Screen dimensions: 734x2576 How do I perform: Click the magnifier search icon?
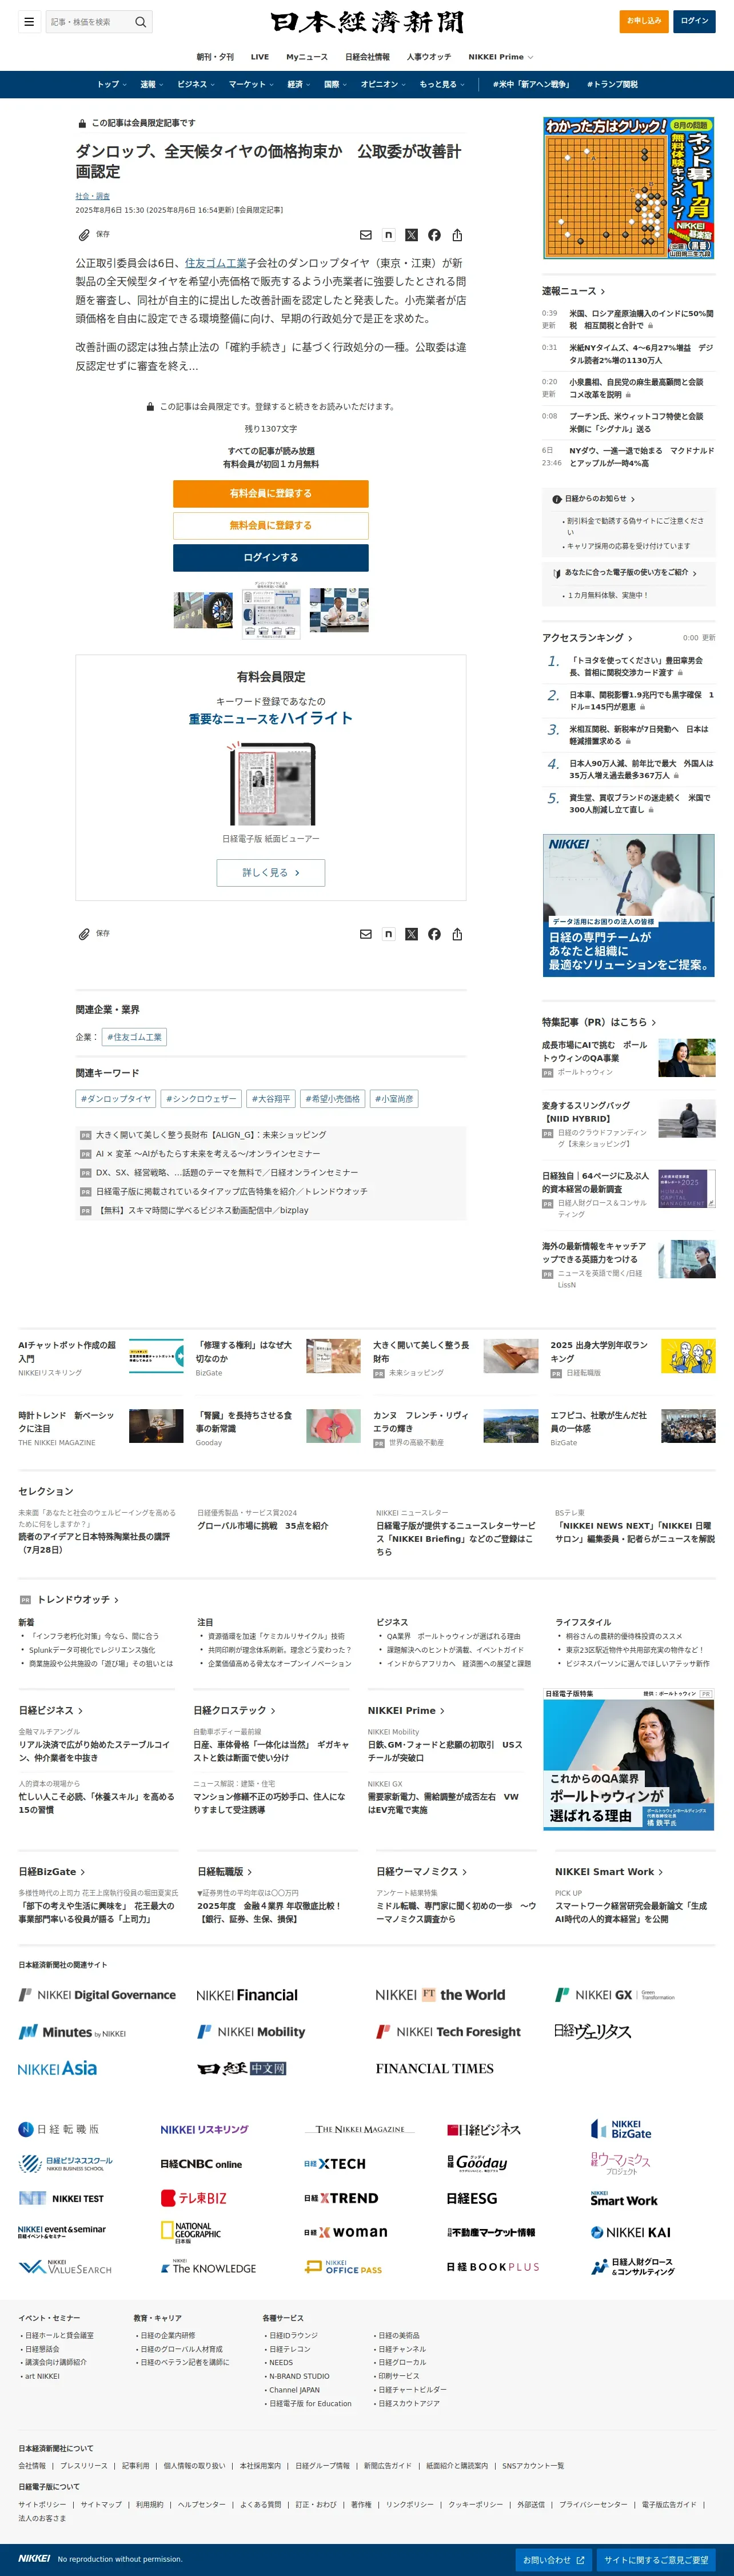[141, 21]
